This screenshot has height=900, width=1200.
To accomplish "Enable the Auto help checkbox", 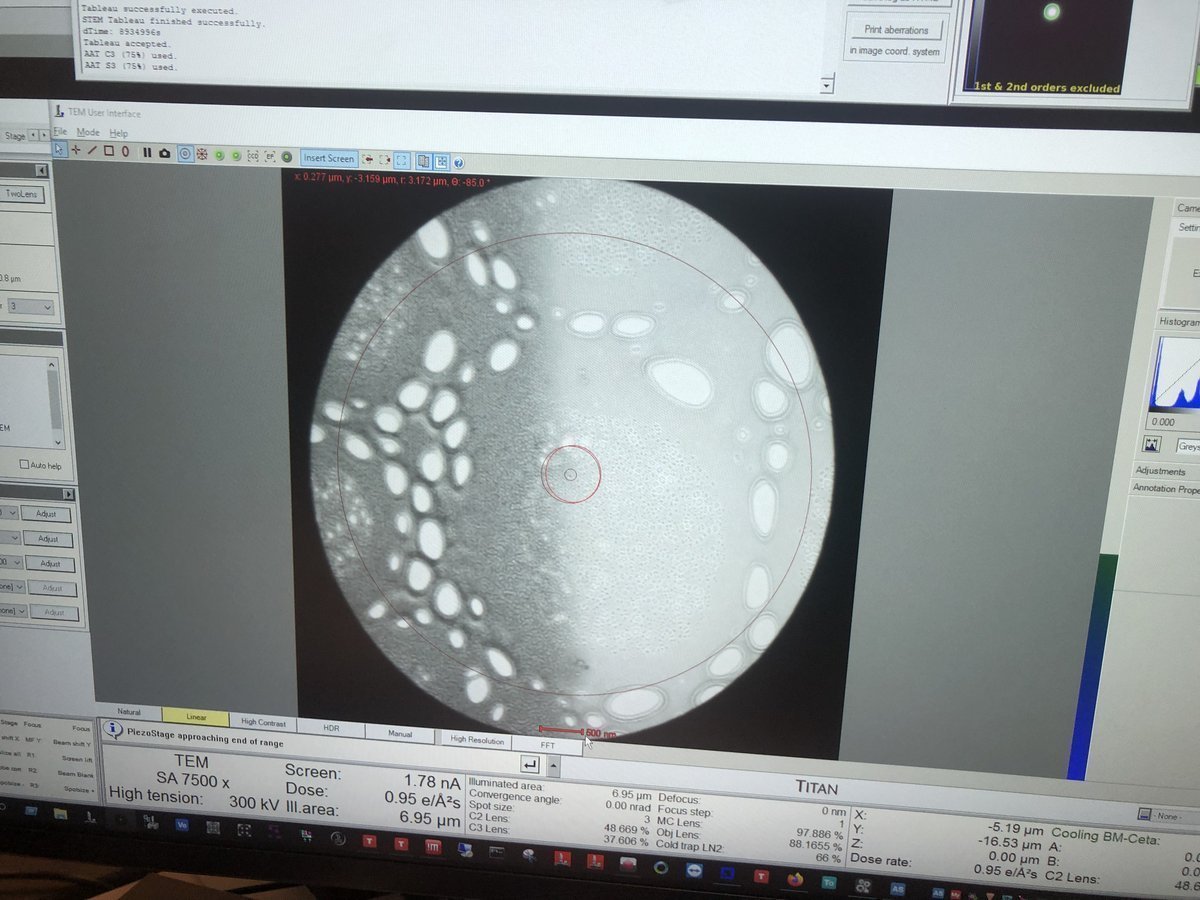I will pos(25,465).
